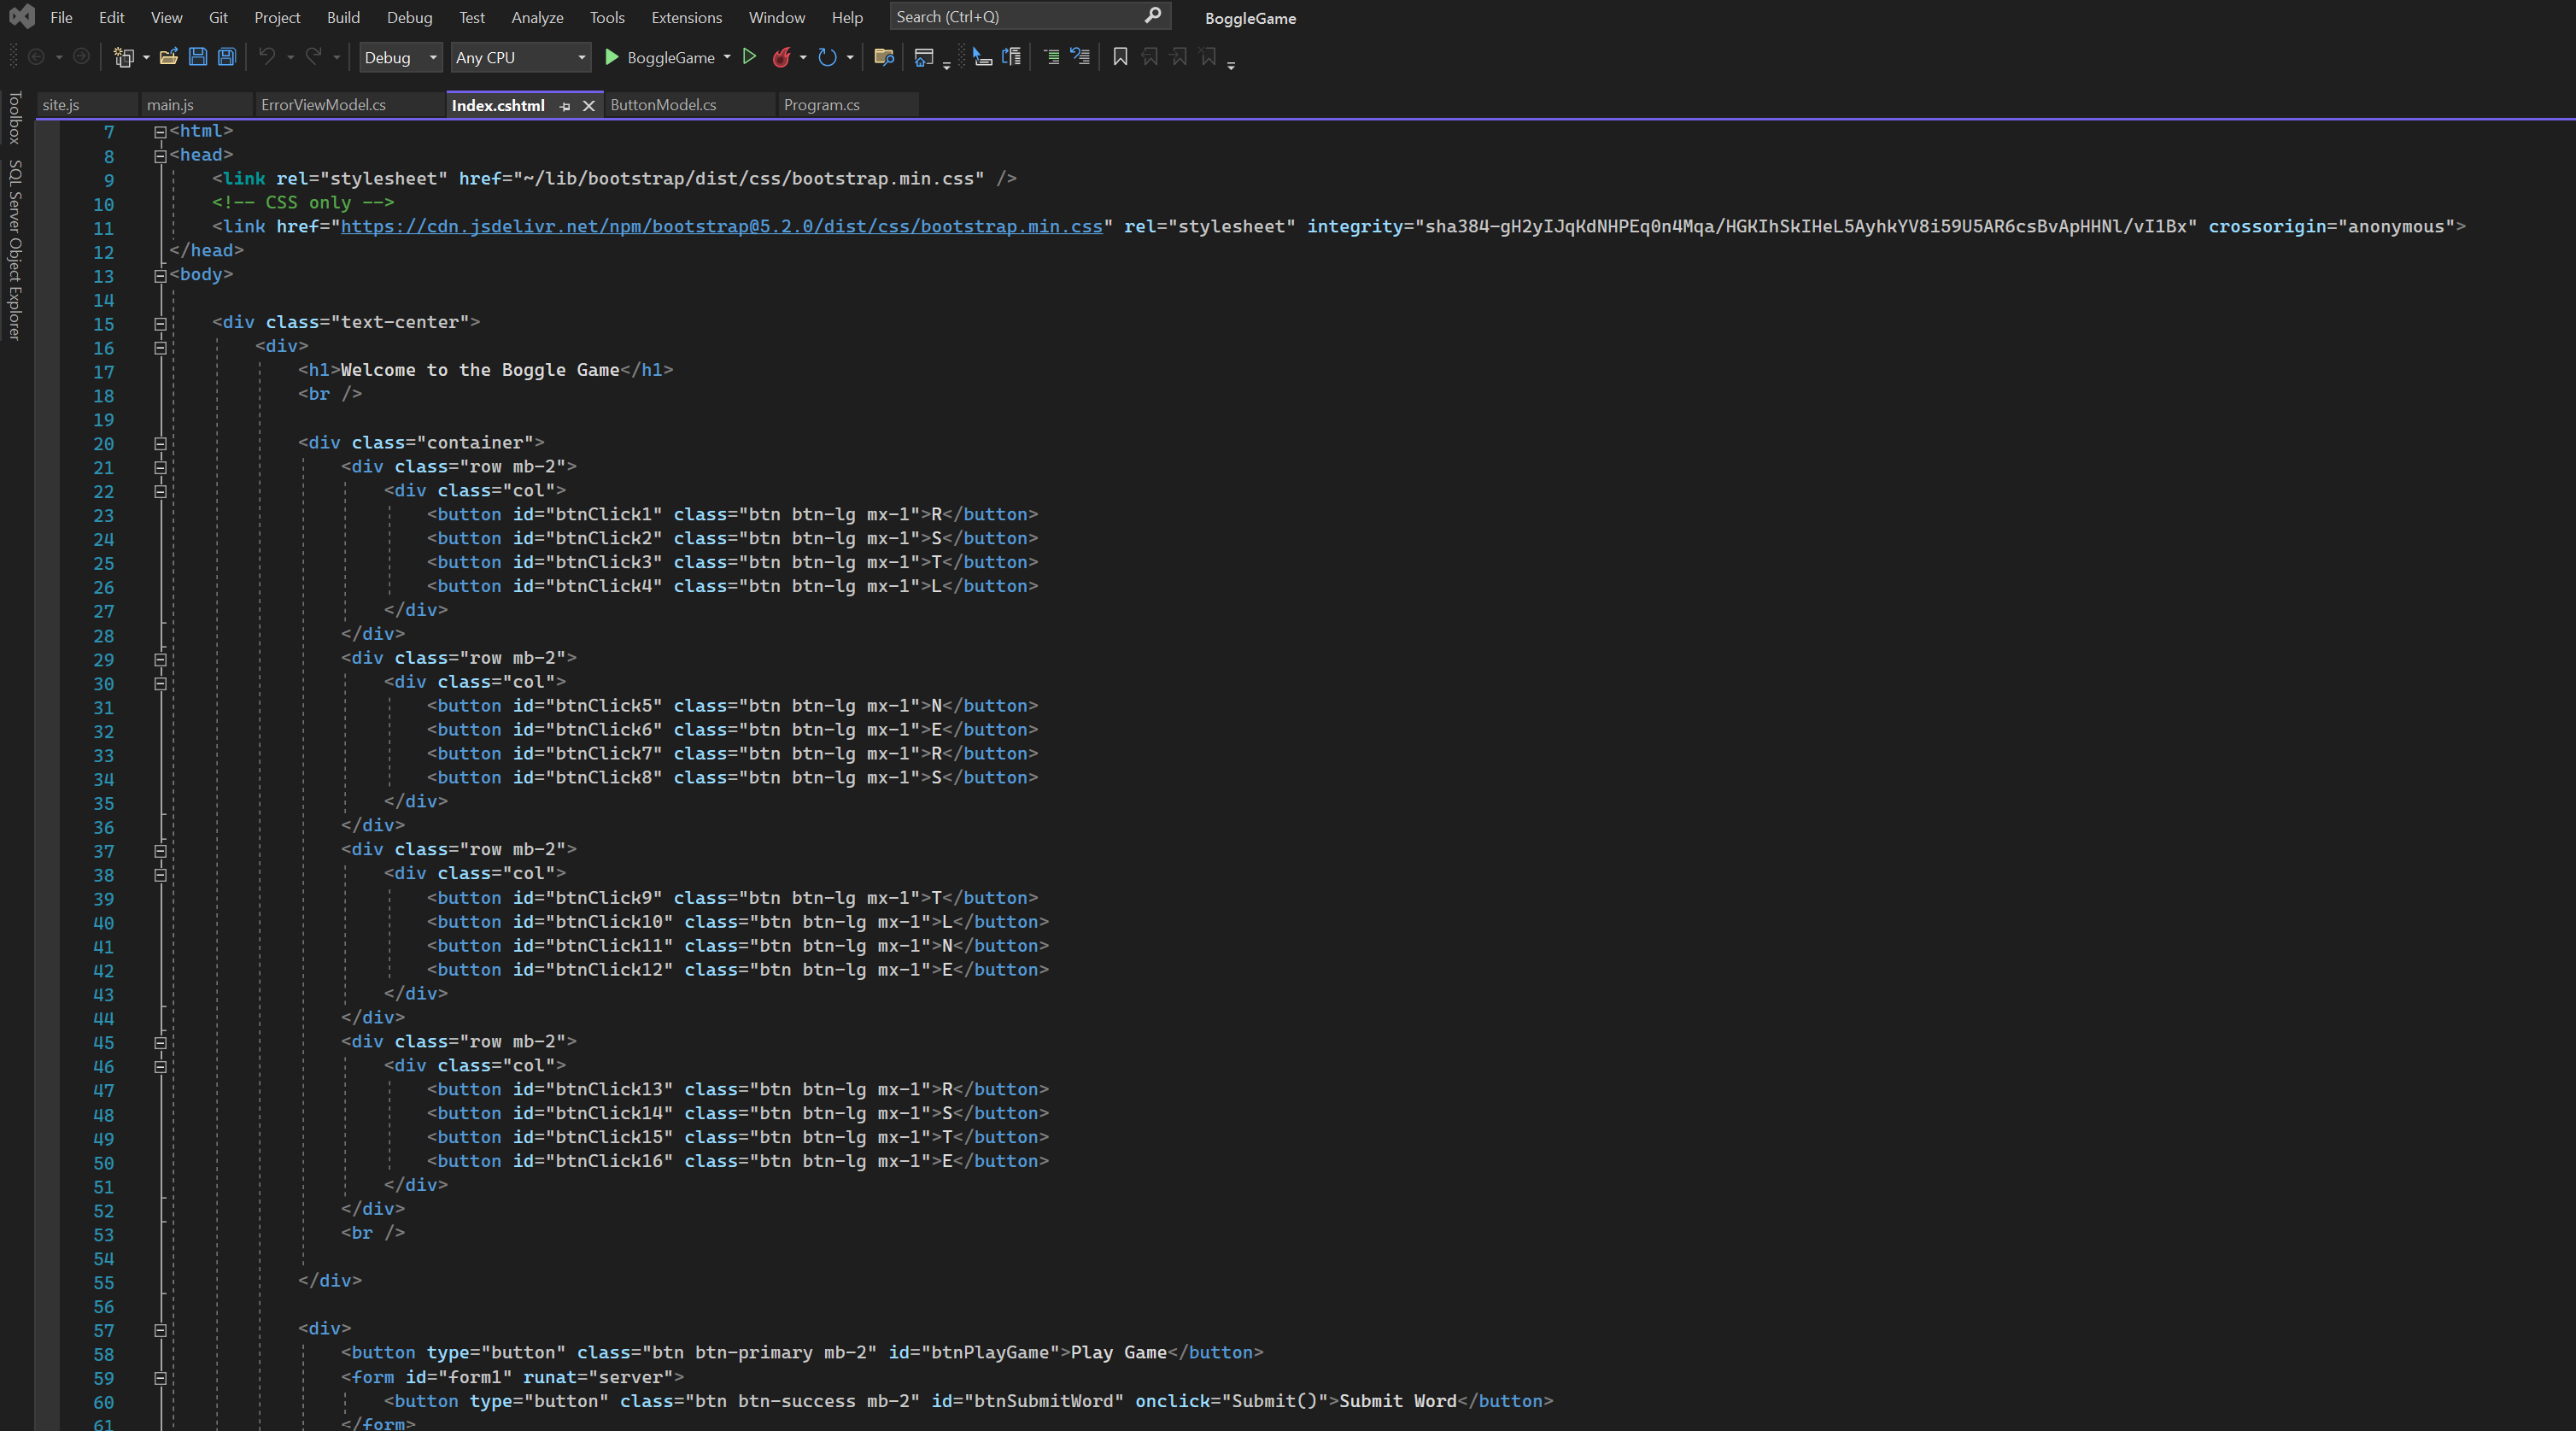Screen dimensions: 2576x1431
Task: Comment out the selected lines icon
Action: 1051,57
